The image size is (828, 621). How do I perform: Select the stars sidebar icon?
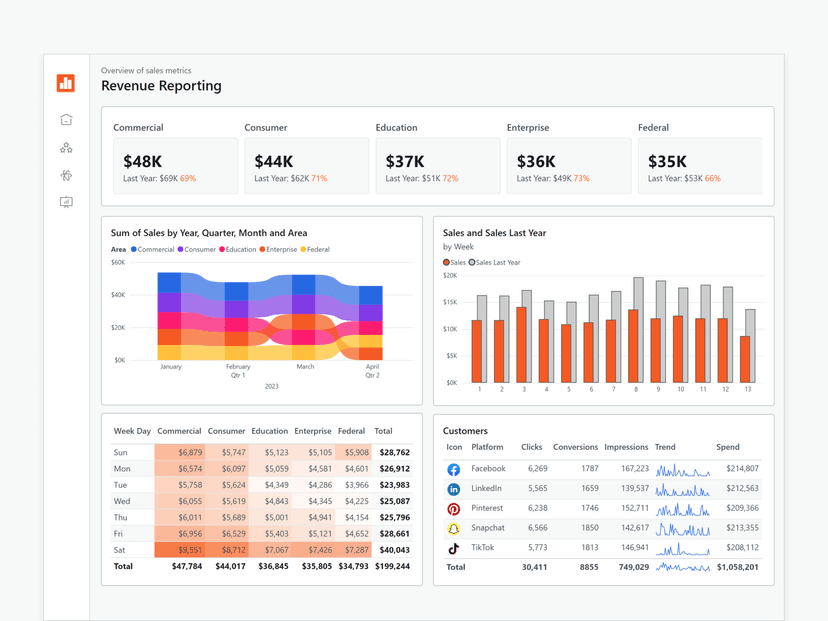(65, 147)
